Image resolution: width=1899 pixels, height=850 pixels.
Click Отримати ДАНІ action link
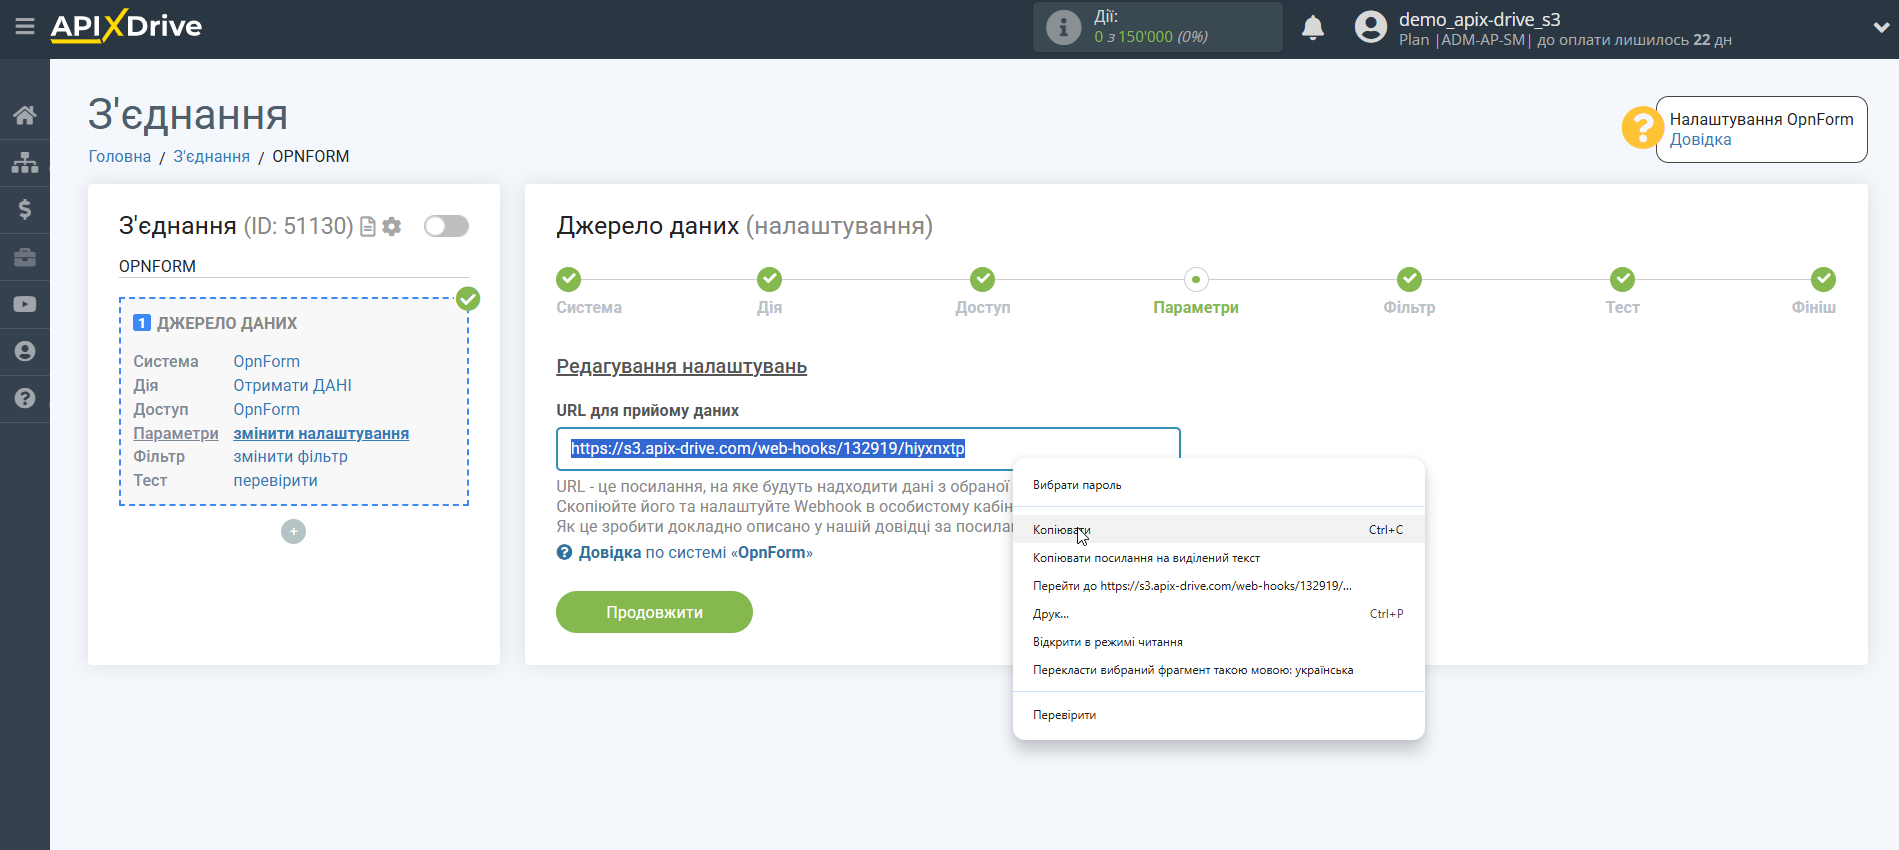click(292, 385)
